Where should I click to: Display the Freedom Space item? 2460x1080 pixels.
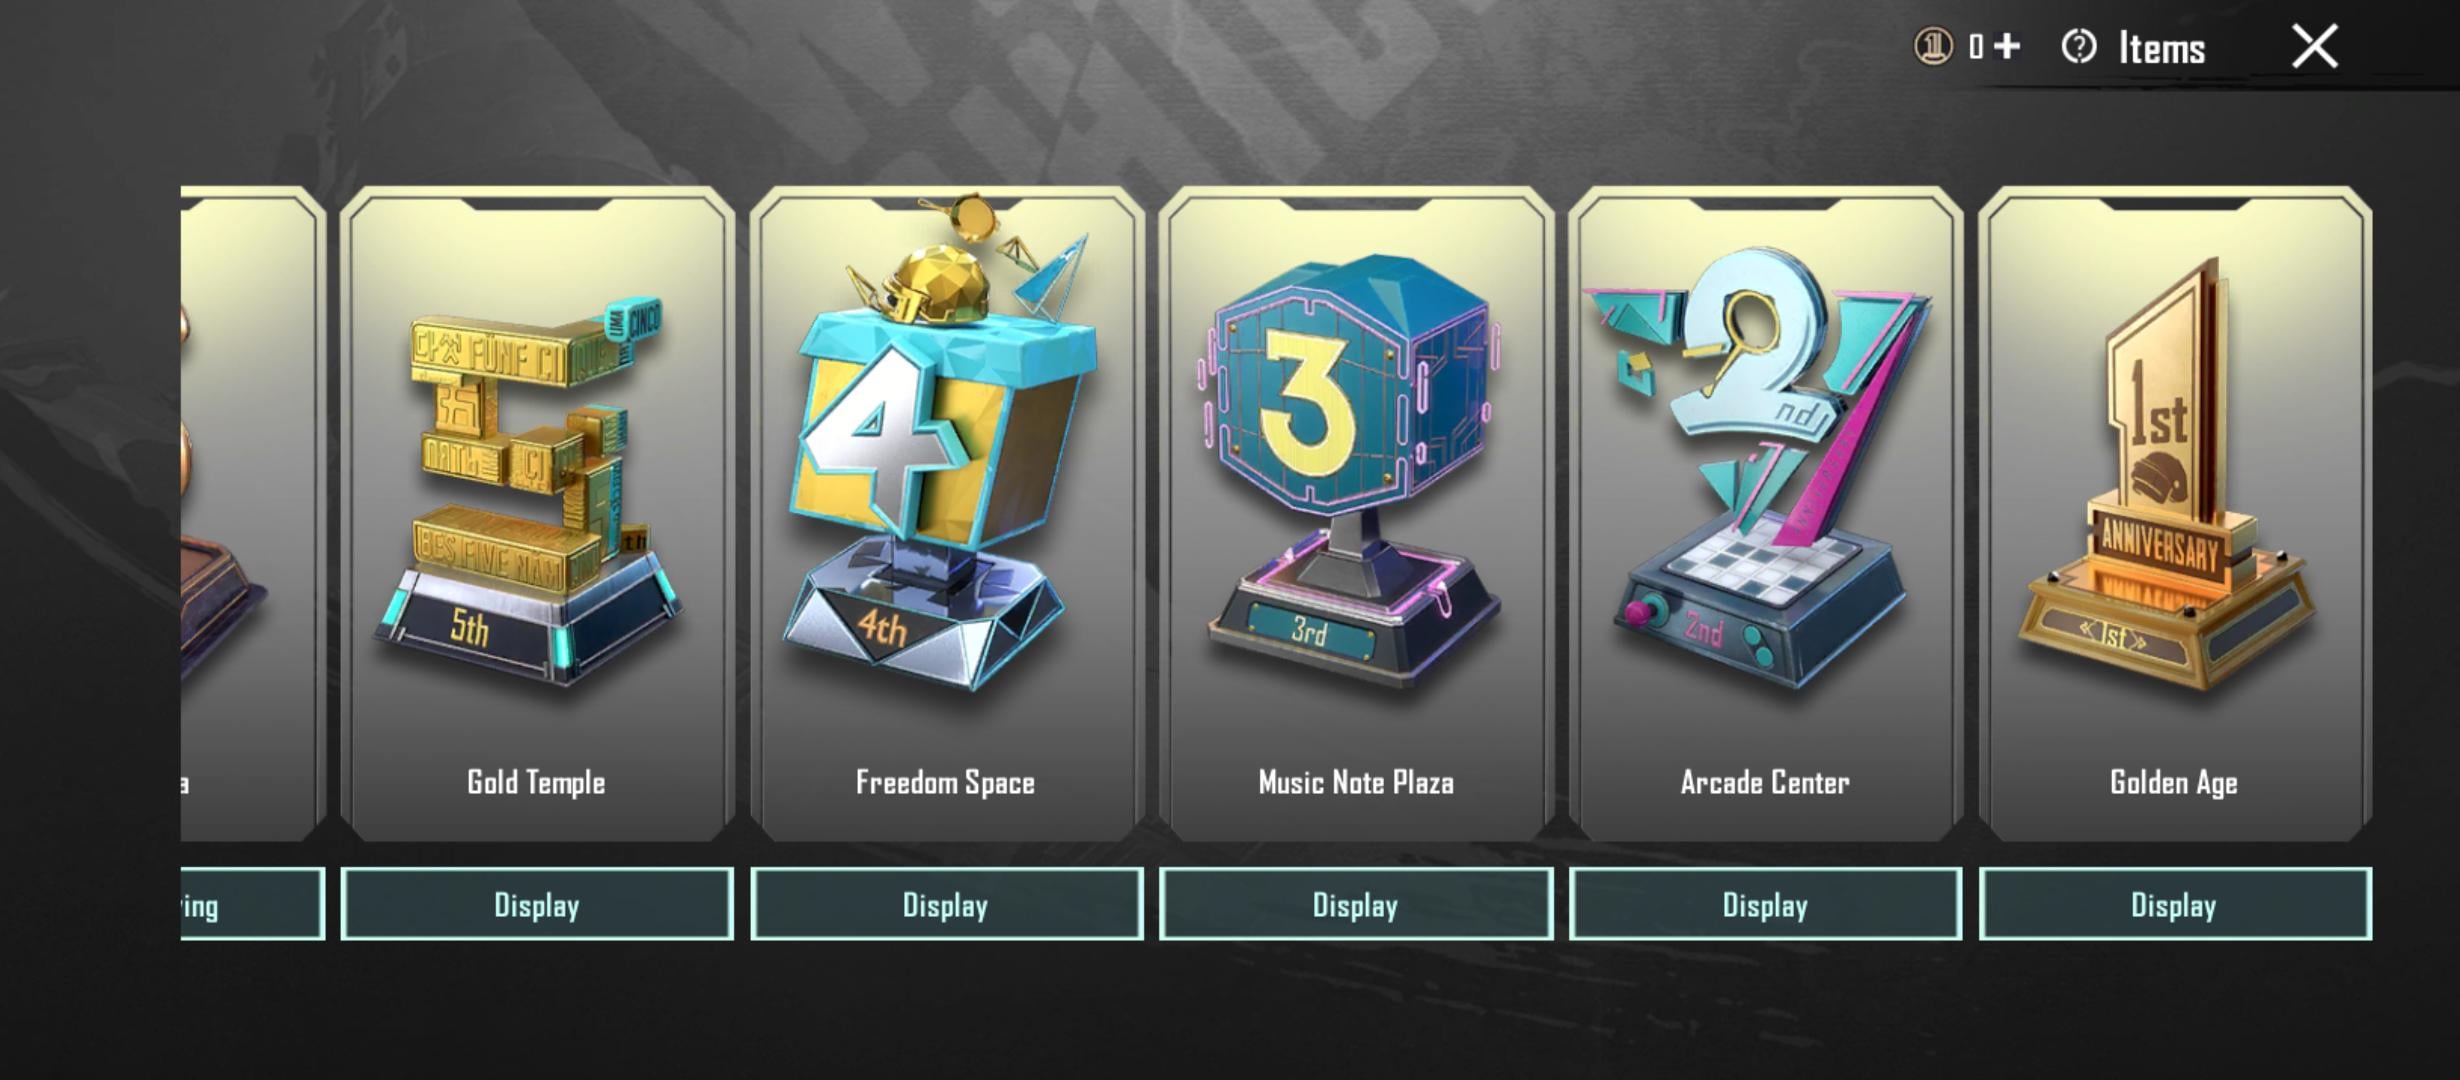pyautogui.click(x=947, y=904)
